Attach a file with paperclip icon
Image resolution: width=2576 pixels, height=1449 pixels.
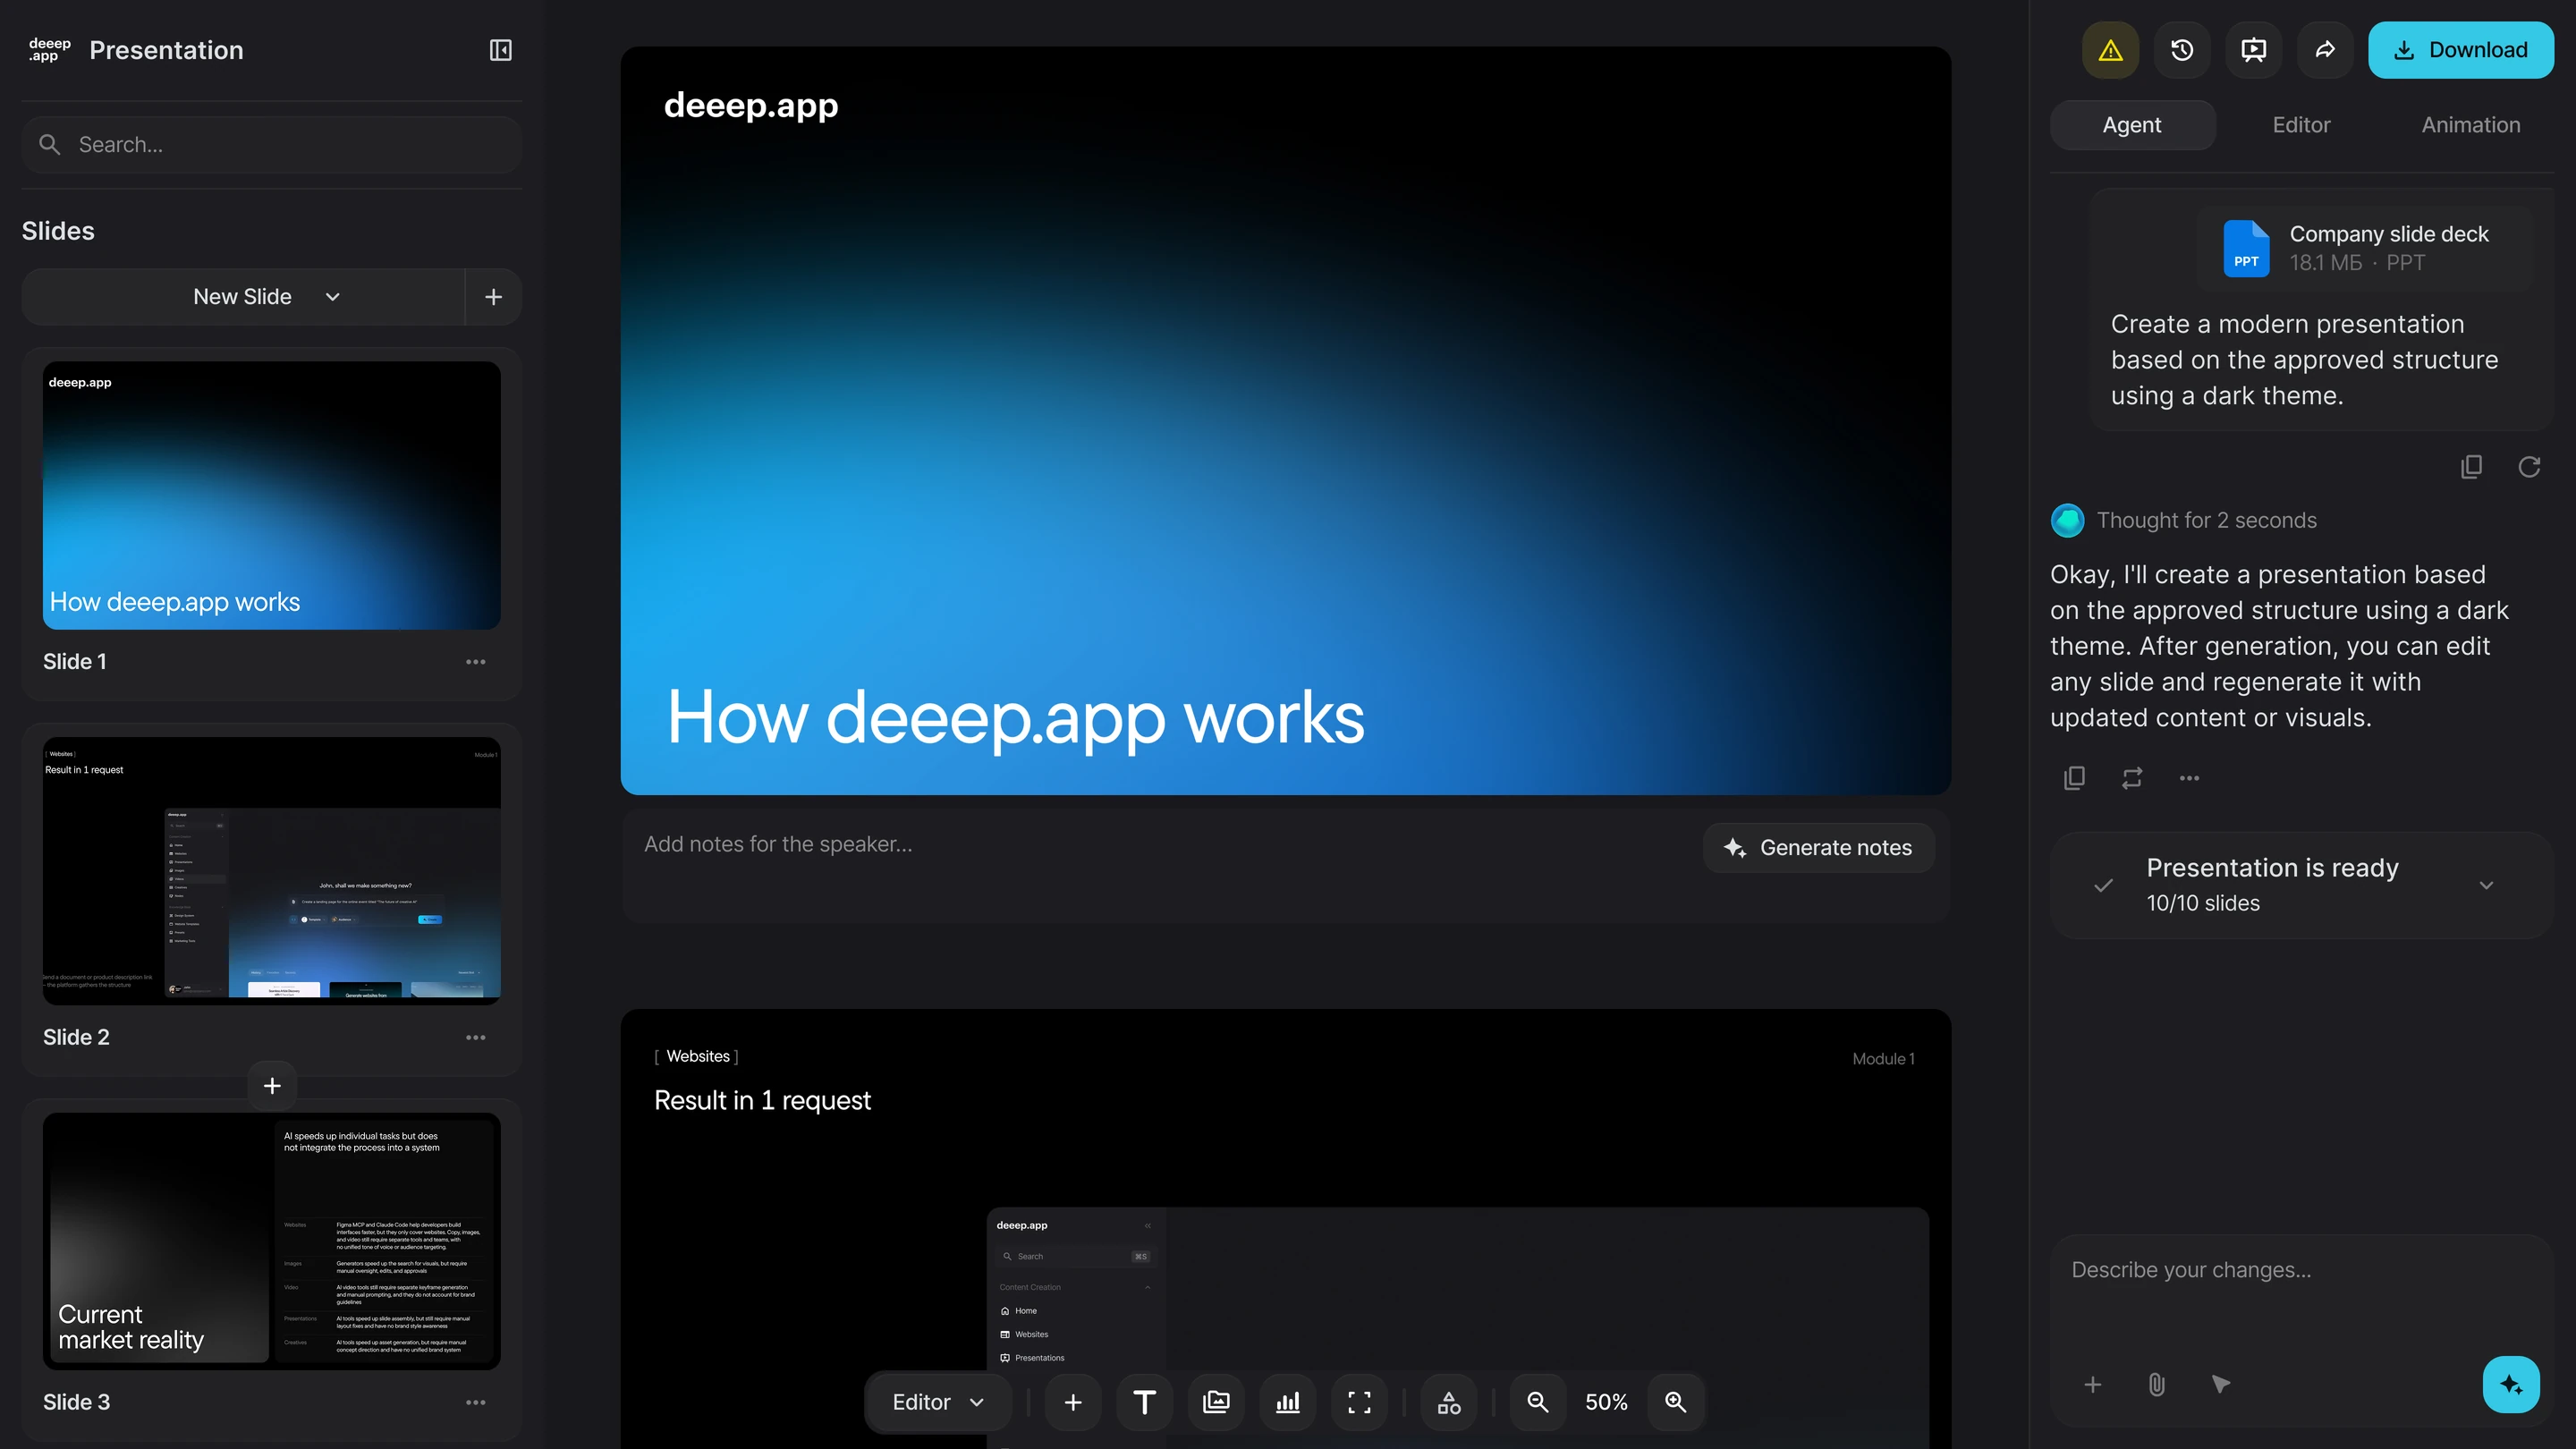click(2156, 1385)
